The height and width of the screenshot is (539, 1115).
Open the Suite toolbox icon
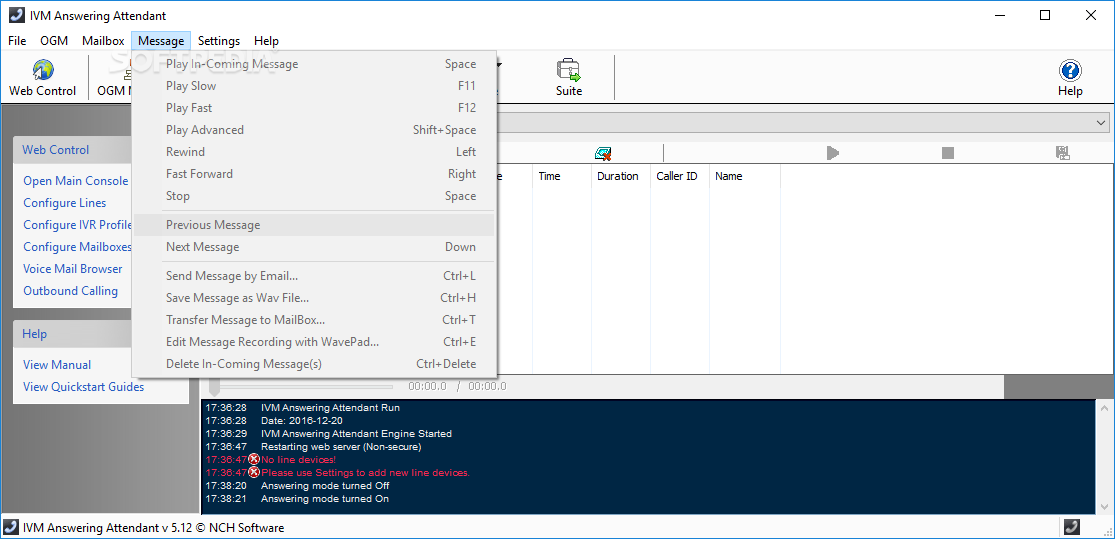(x=568, y=78)
